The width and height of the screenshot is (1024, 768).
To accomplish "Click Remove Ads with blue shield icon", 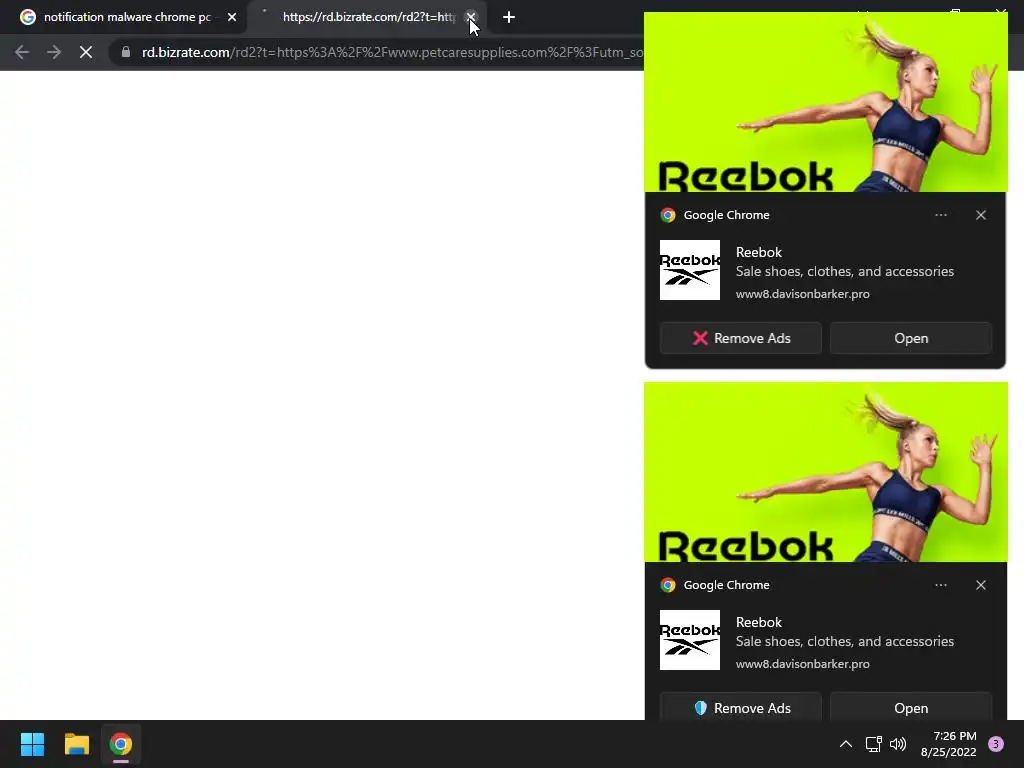I will point(741,707).
